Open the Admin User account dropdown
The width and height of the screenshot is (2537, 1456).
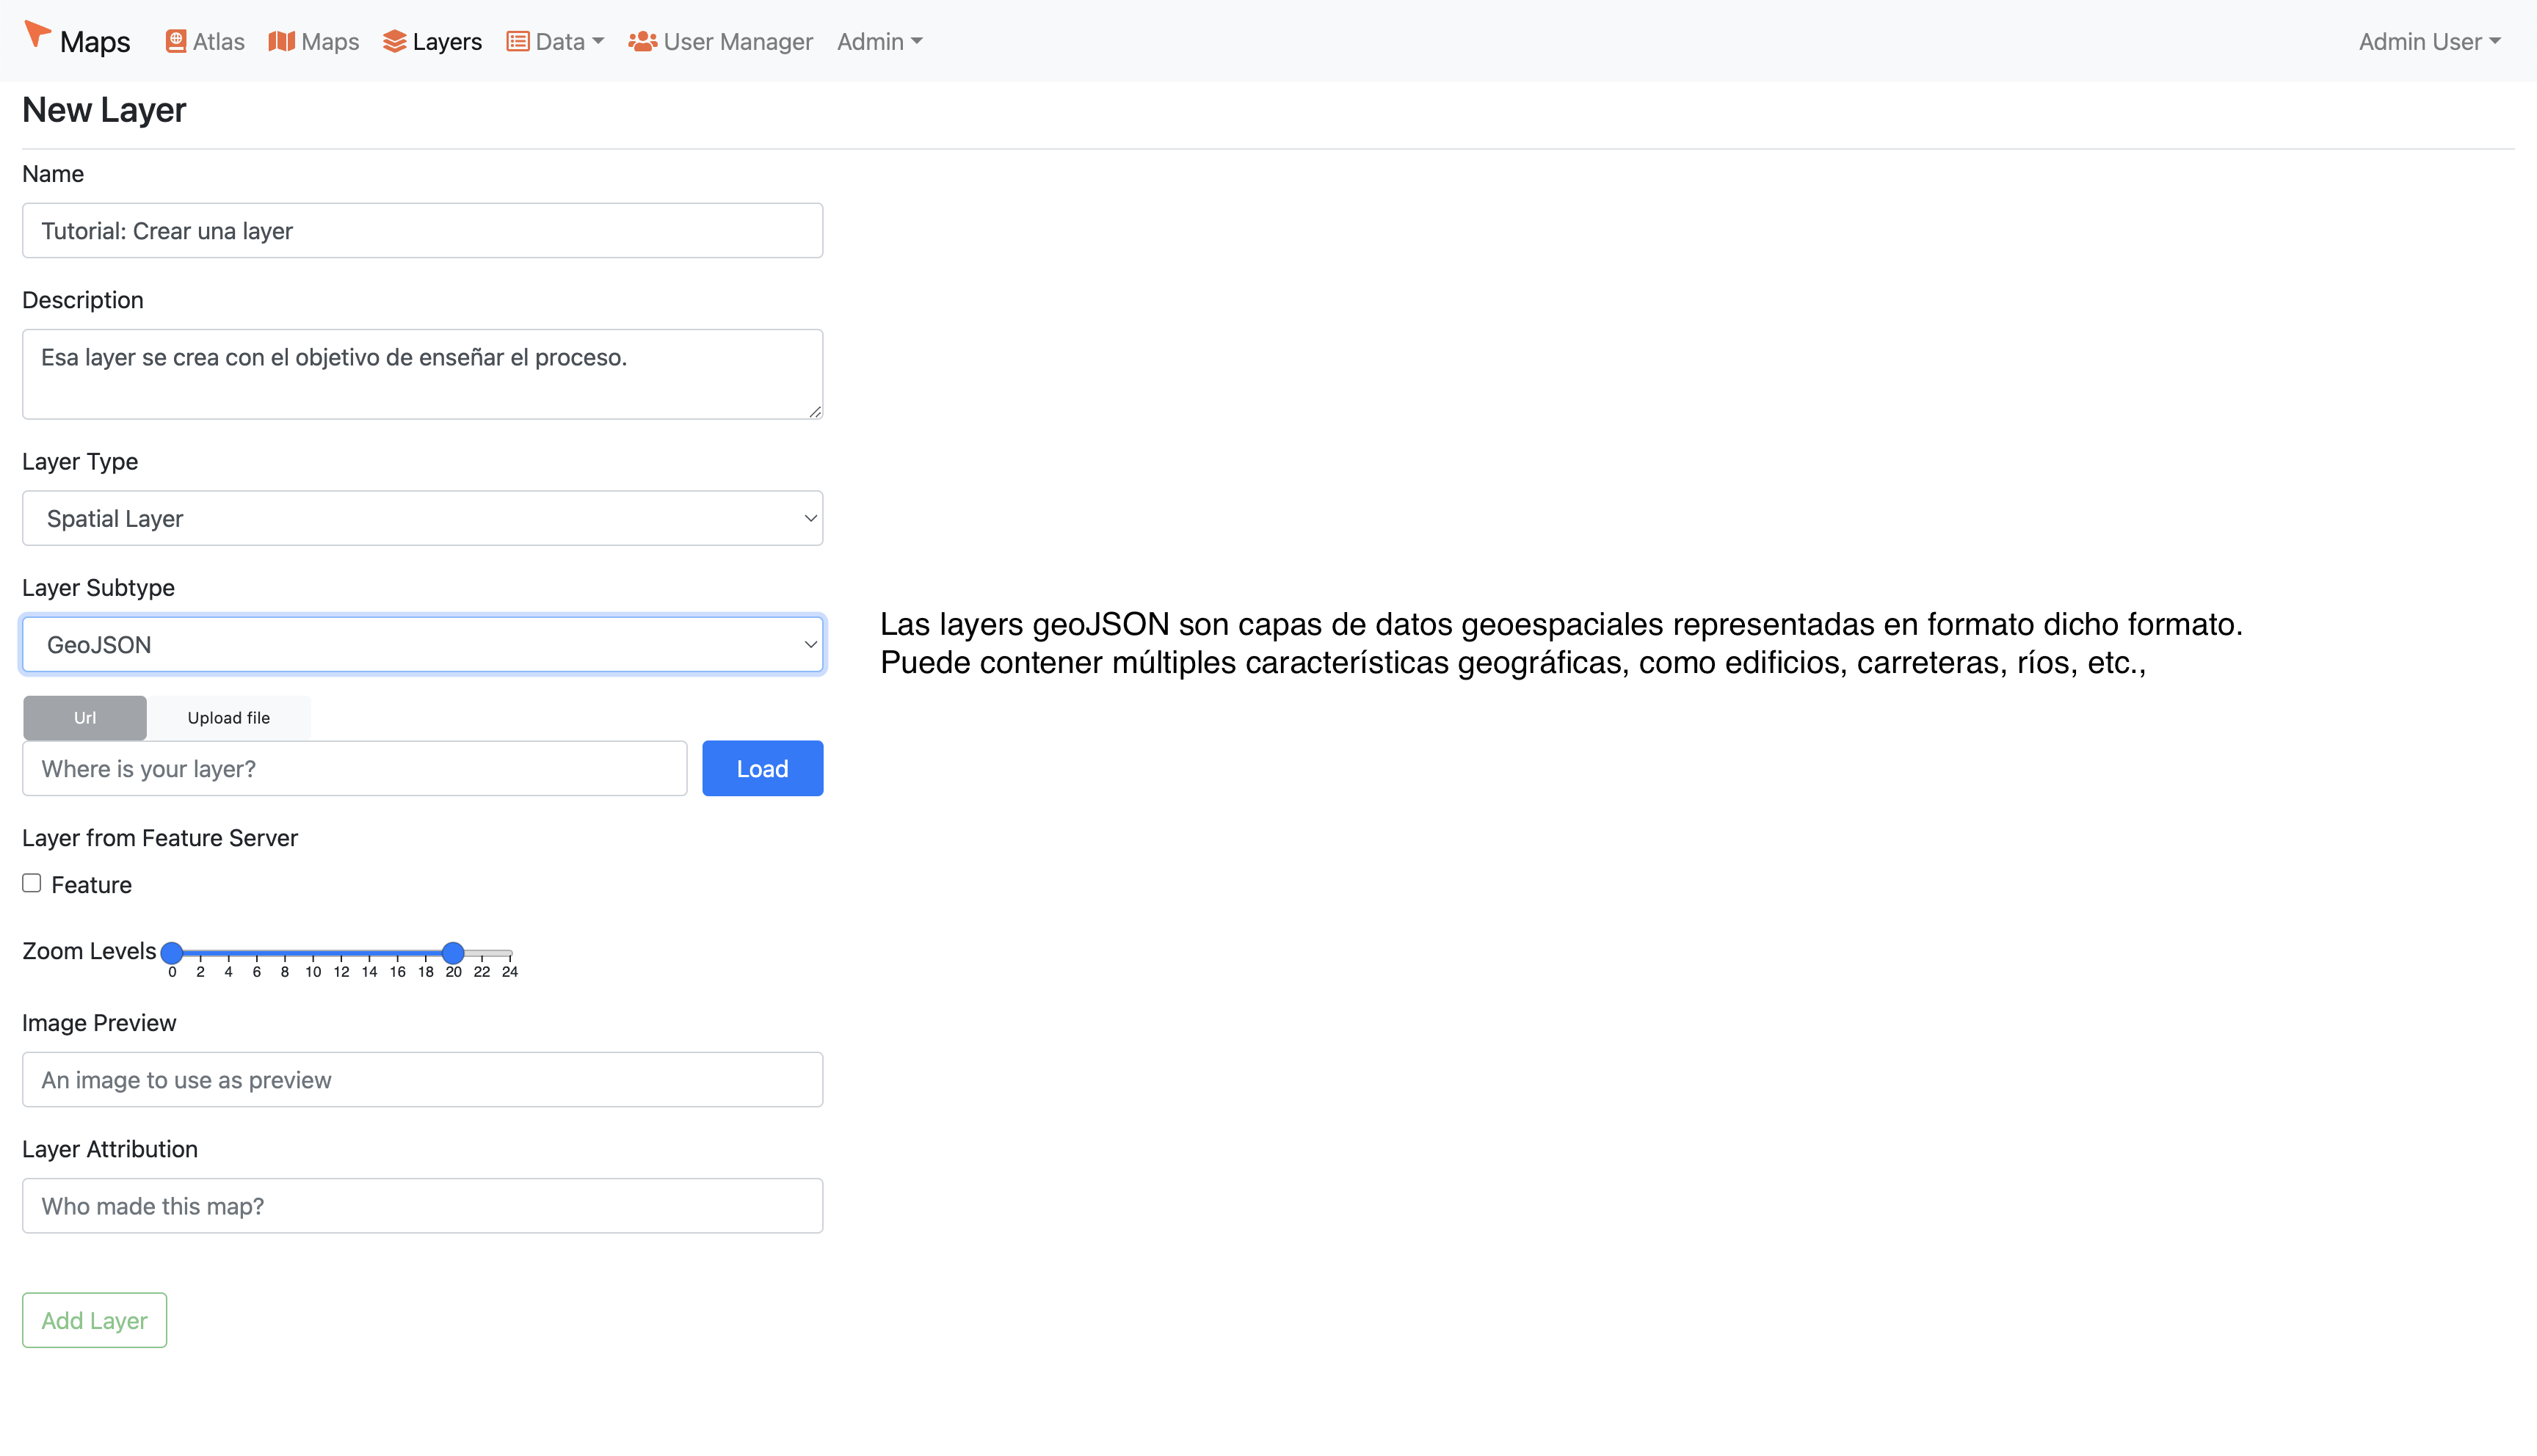coord(2429,41)
